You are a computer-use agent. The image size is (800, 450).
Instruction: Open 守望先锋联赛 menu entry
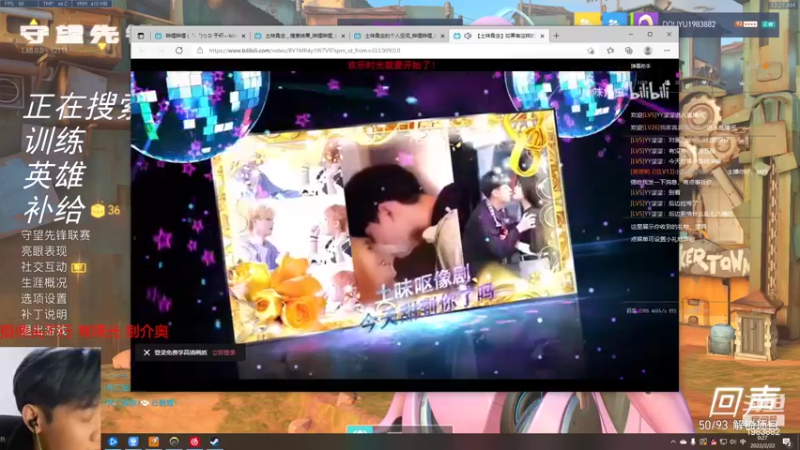click(56, 235)
